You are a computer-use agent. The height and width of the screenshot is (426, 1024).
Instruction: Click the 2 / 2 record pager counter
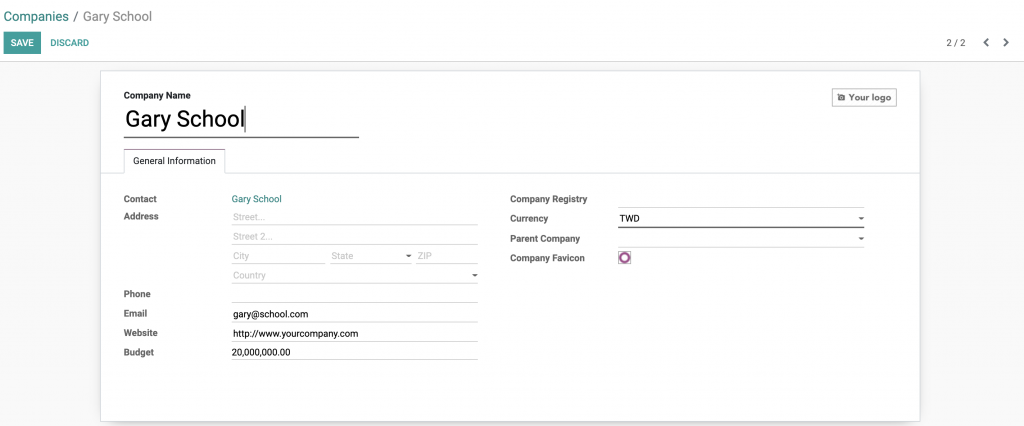tap(956, 43)
